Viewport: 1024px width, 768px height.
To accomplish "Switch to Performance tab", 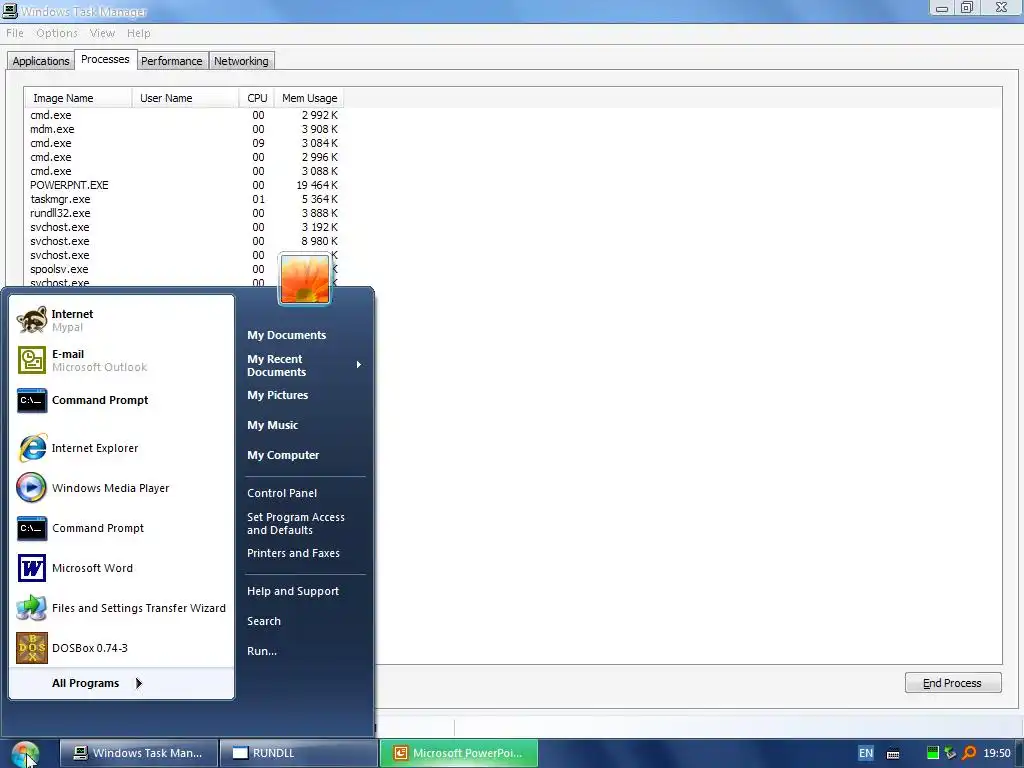I will pos(172,61).
